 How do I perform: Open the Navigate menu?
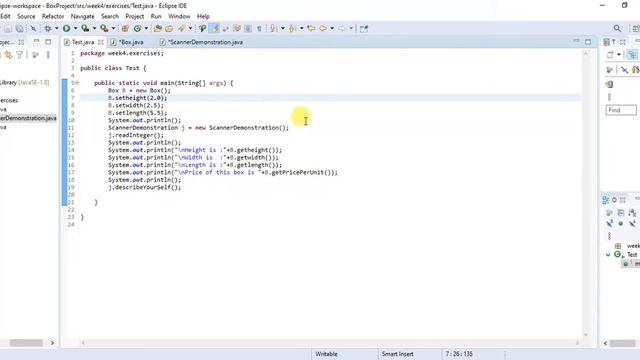click(82, 16)
